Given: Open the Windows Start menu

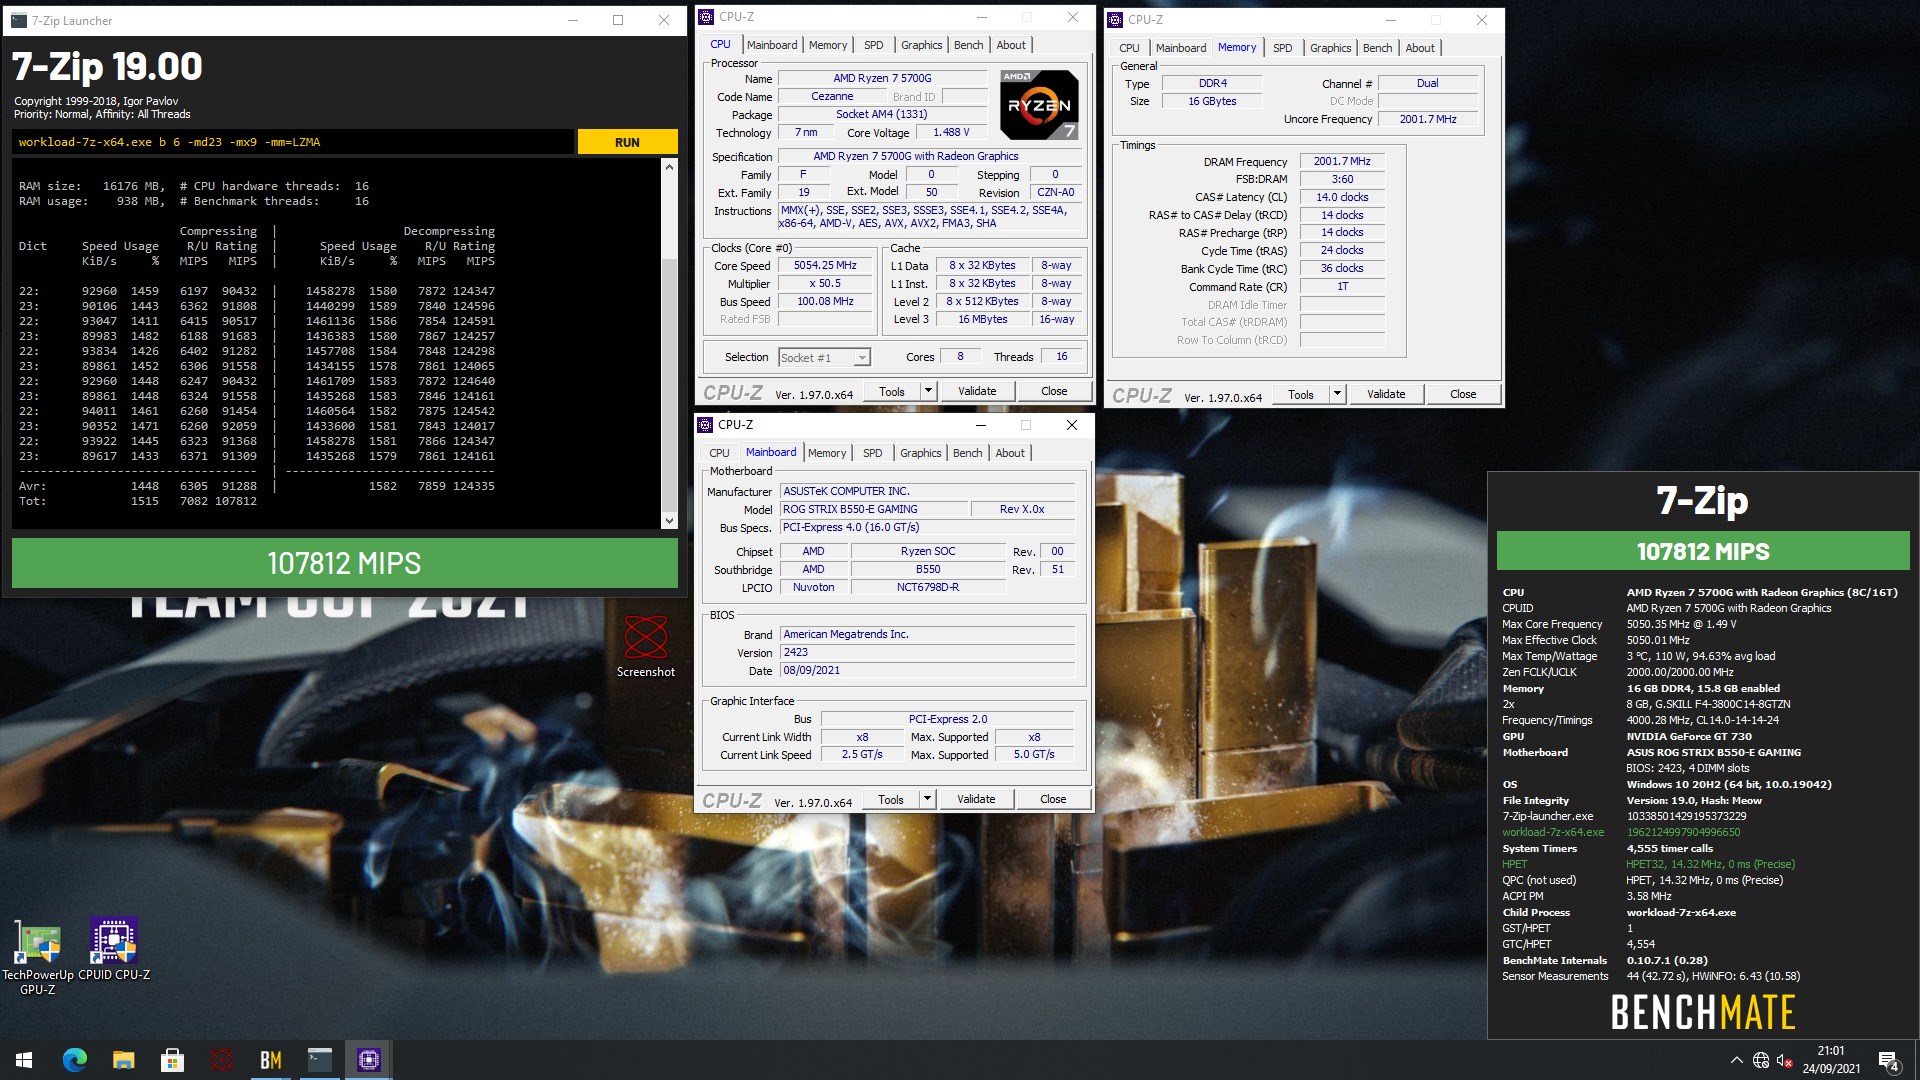Looking at the screenshot, I should point(24,1060).
